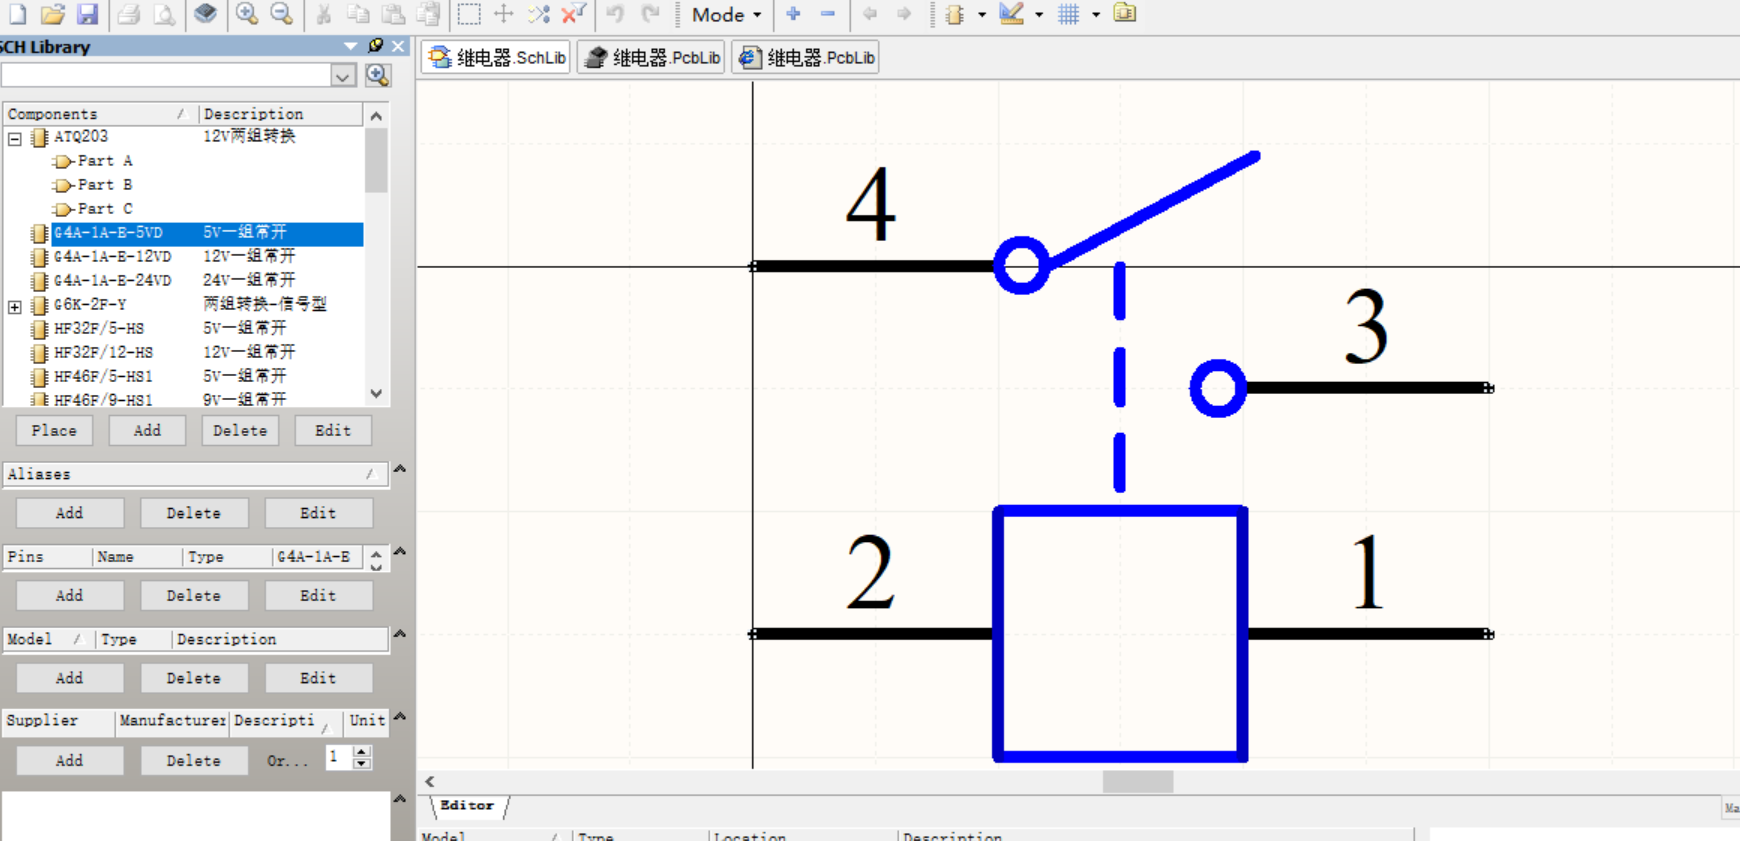Zoom out using the magnifier minus icon
The height and width of the screenshot is (841, 1740).
click(282, 14)
